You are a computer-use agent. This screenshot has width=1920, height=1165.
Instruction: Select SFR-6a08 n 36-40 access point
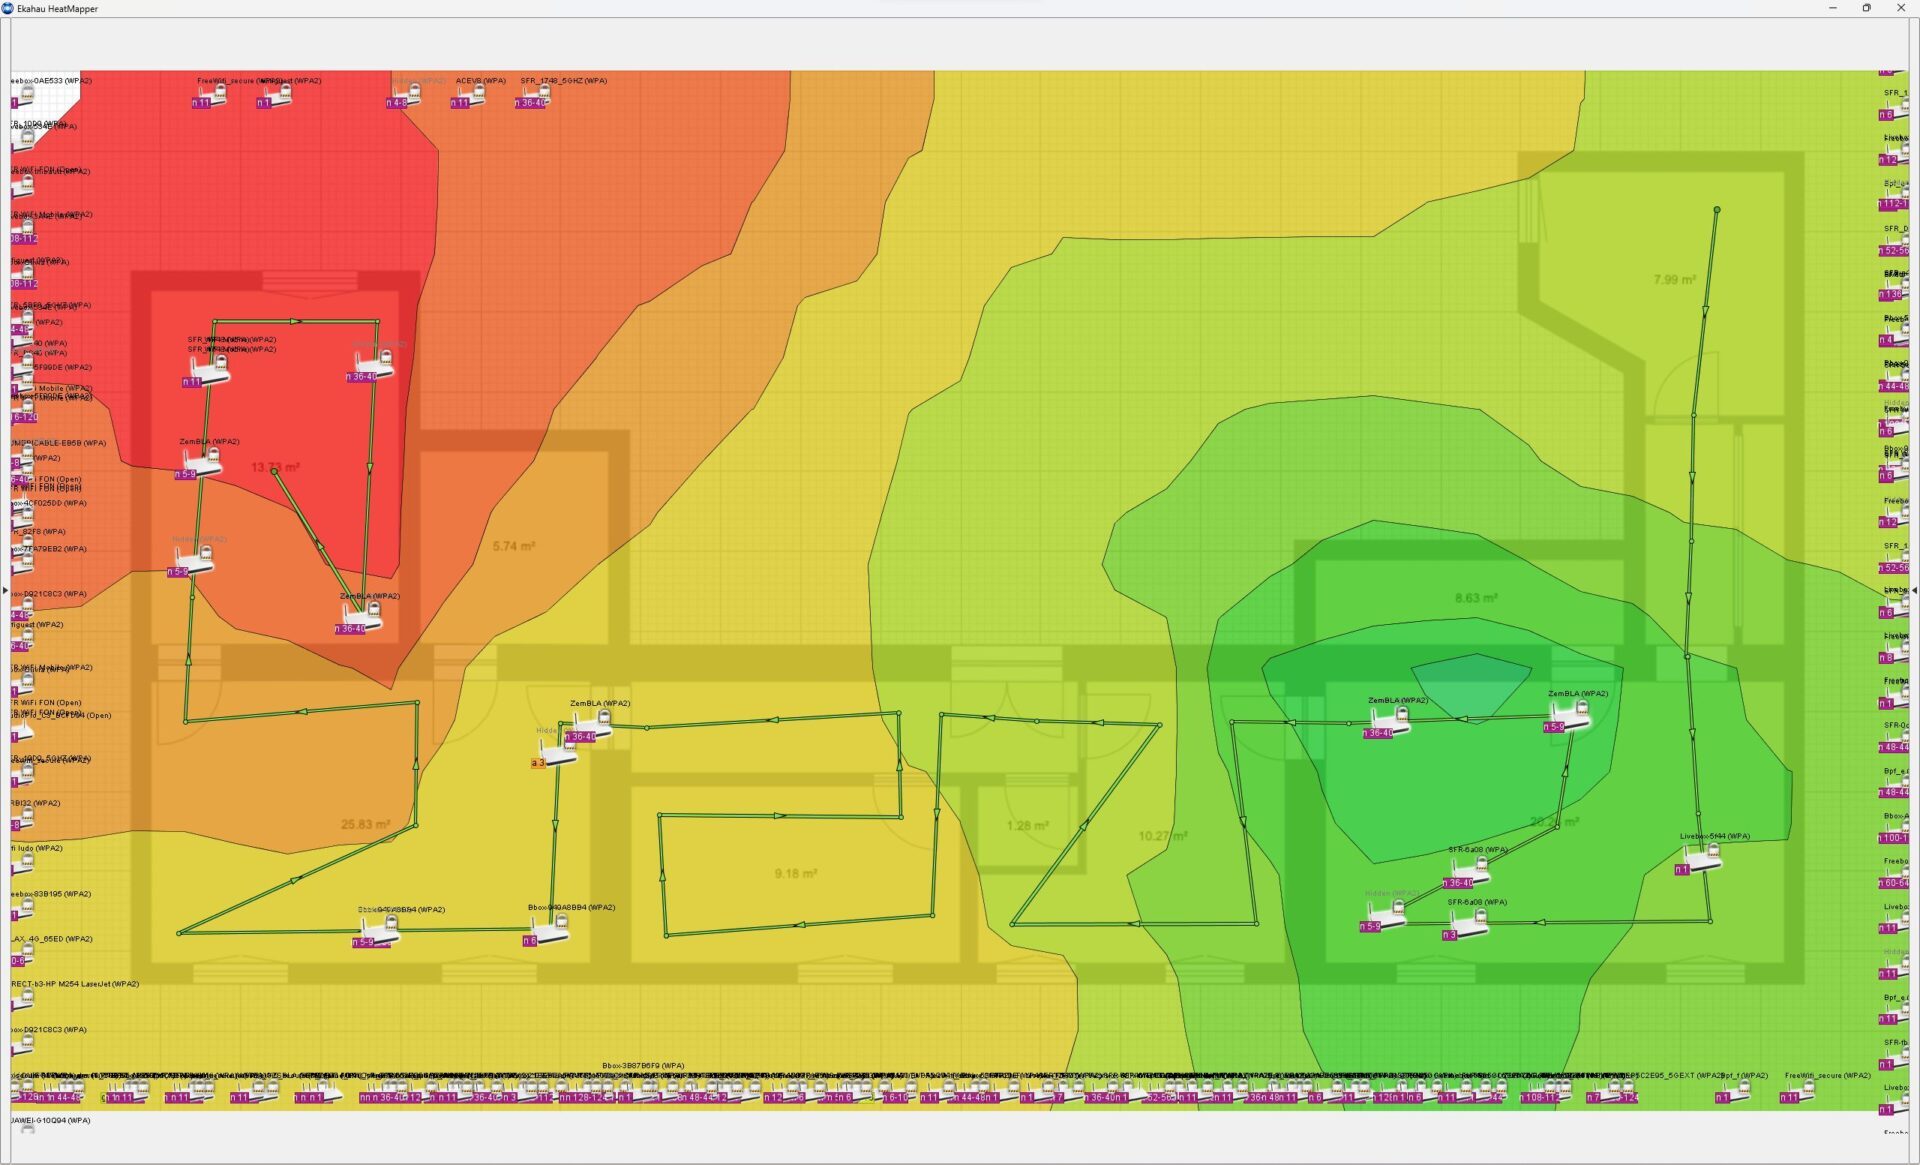[1468, 873]
